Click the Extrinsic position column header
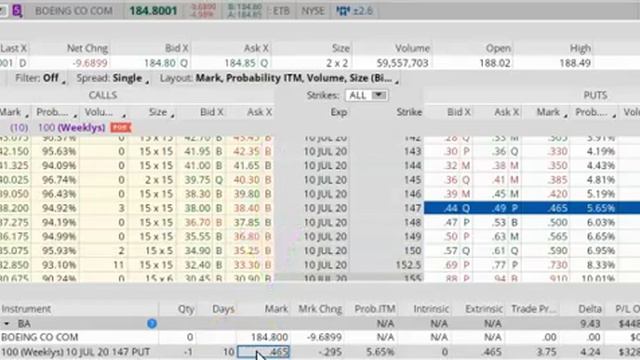The height and width of the screenshot is (360, 640). (x=484, y=309)
